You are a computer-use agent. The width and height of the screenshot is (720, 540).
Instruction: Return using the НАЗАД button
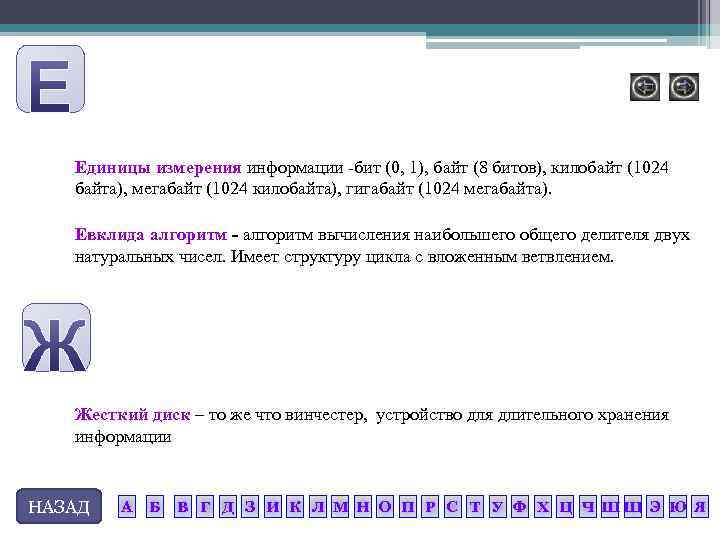click(x=59, y=506)
